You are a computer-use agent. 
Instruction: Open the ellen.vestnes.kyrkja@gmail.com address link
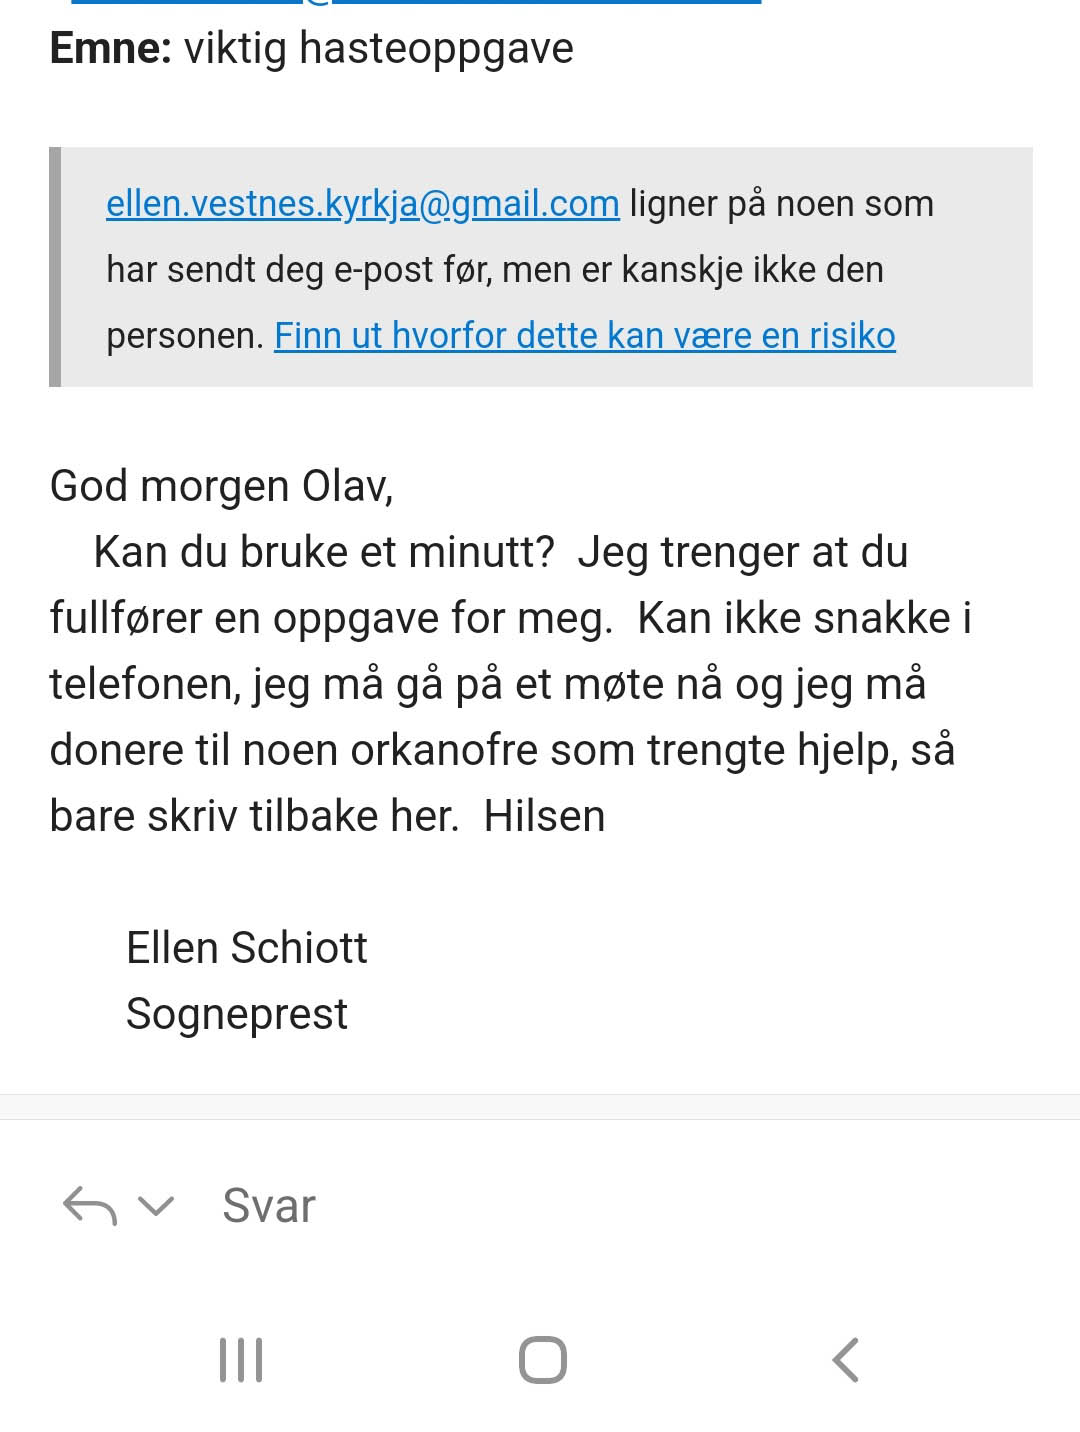click(x=363, y=204)
